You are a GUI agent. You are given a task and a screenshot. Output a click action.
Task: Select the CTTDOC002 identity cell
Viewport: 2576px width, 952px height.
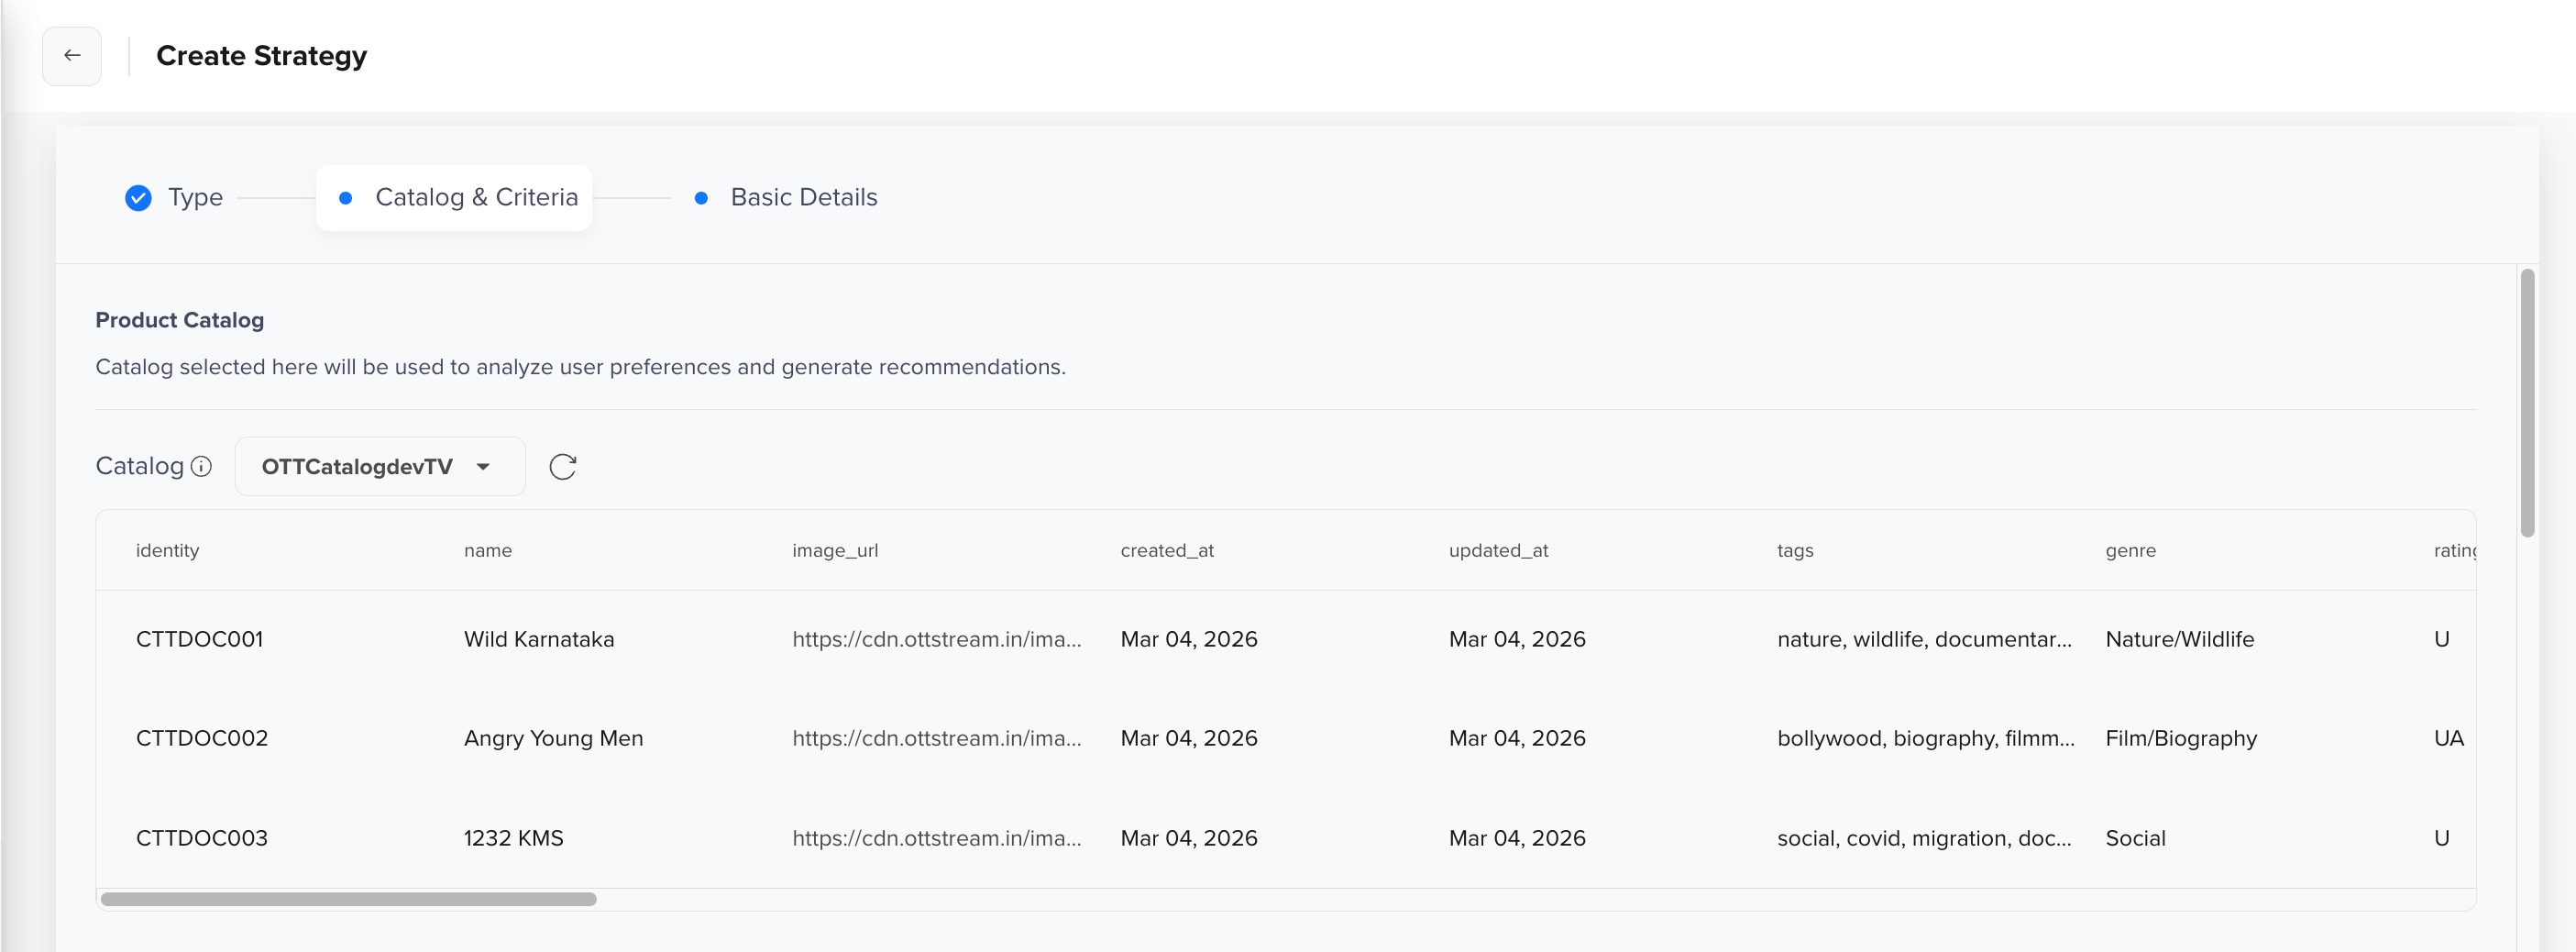pos(202,739)
